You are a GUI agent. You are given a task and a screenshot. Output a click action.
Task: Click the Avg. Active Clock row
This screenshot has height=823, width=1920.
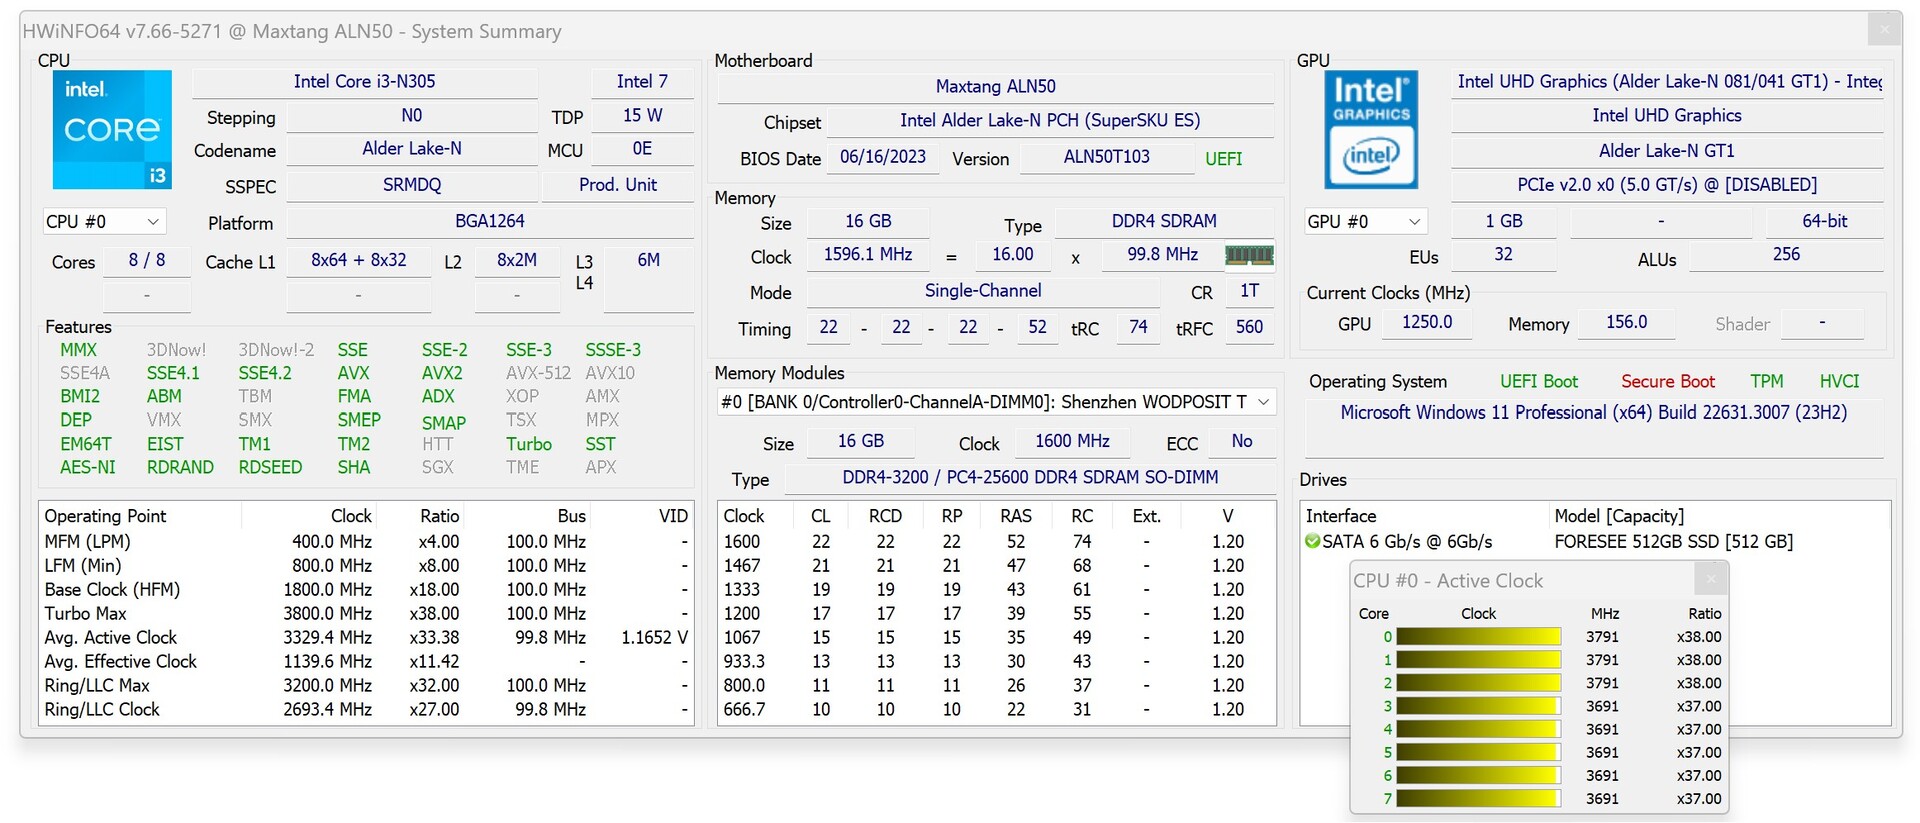pos(366,637)
